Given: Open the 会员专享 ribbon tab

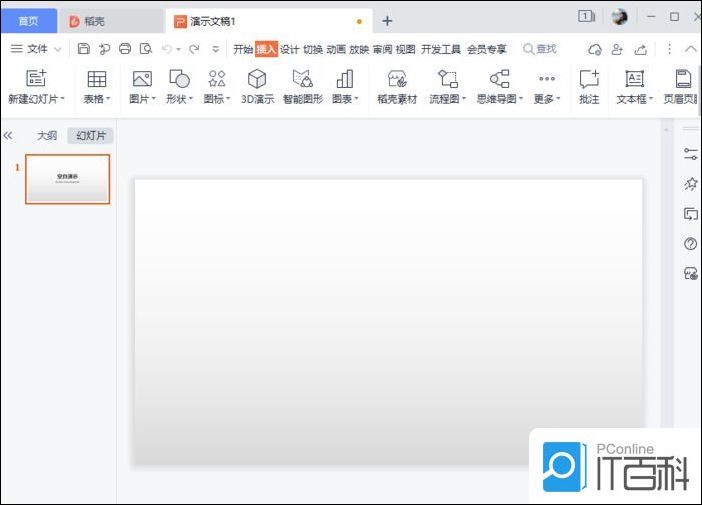Looking at the screenshot, I should pos(487,49).
